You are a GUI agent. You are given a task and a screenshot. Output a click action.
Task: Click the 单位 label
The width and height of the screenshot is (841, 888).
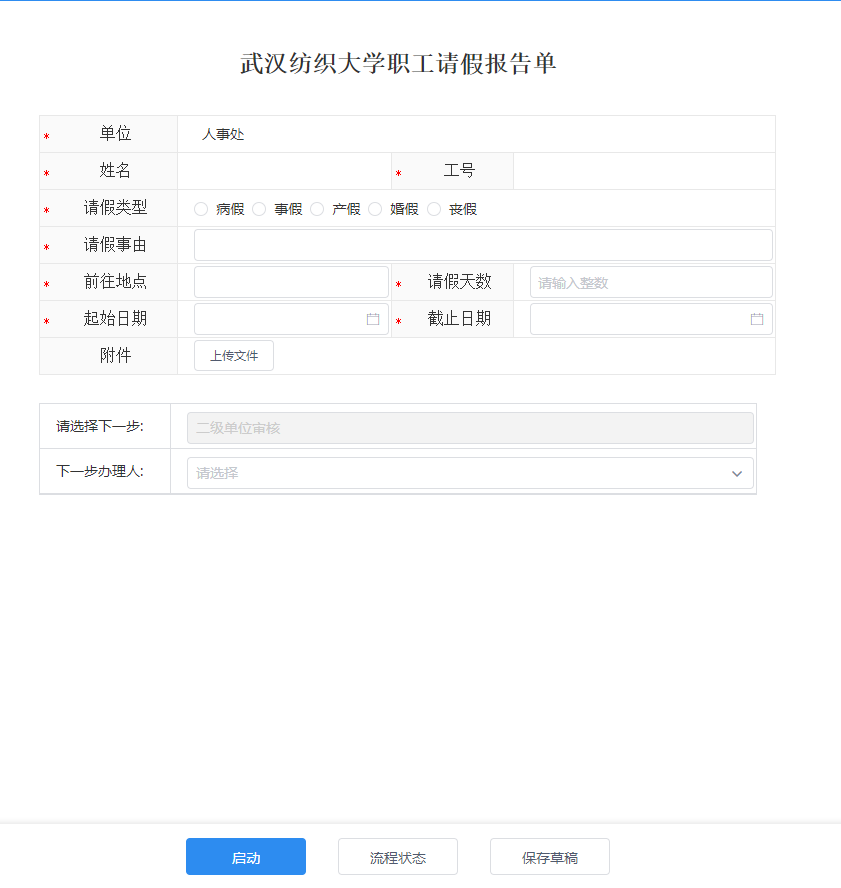115,134
